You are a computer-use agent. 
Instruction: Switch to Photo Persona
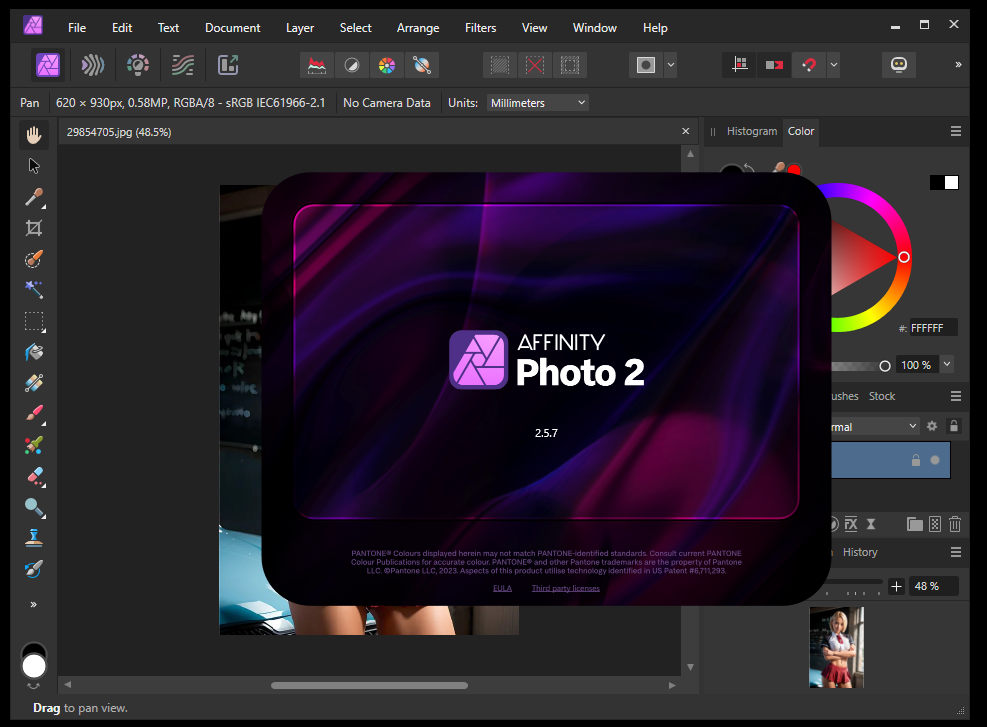click(x=48, y=65)
